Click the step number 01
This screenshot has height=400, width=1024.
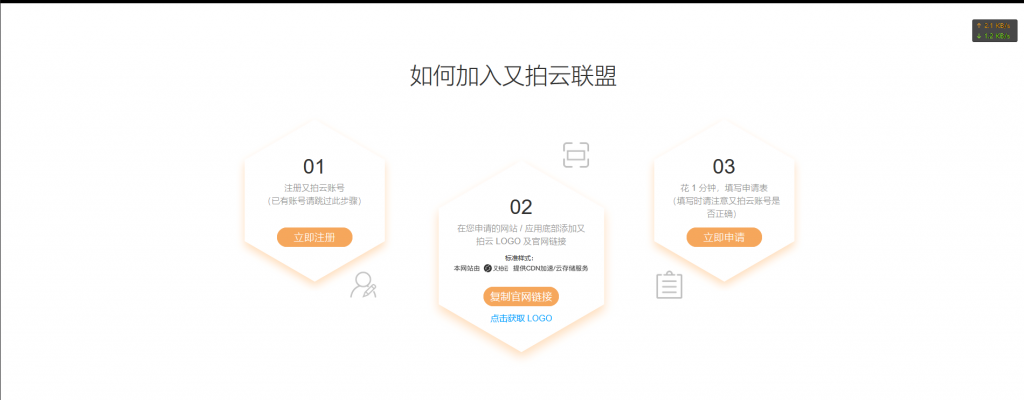[314, 167]
